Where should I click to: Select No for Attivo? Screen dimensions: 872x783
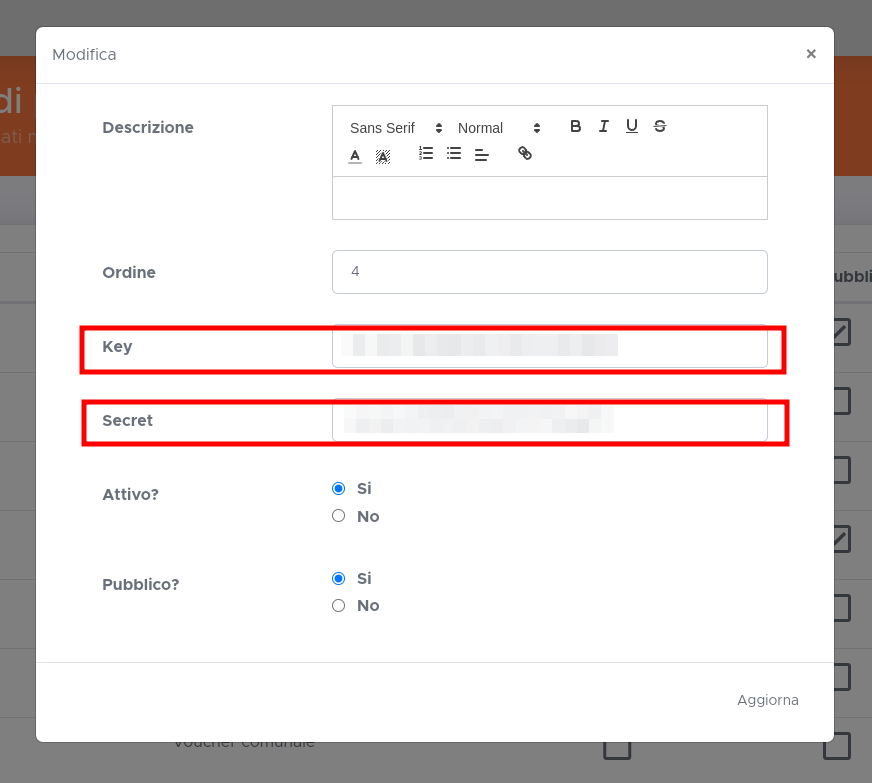pos(338,516)
